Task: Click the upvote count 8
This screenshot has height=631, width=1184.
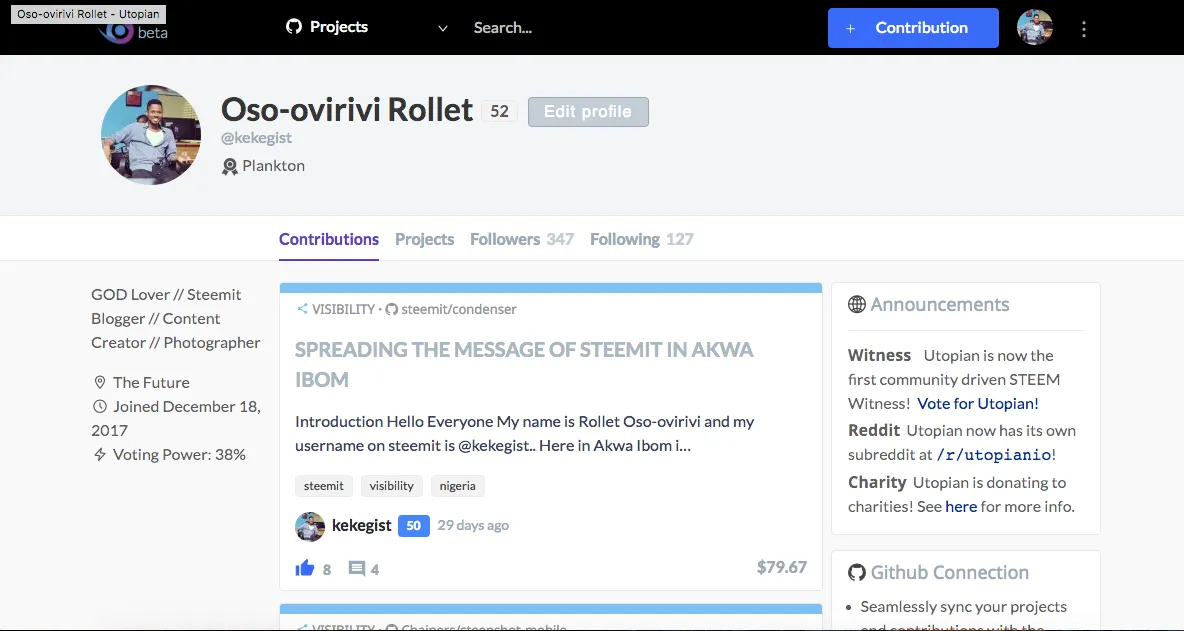Action: coord(327,570)
